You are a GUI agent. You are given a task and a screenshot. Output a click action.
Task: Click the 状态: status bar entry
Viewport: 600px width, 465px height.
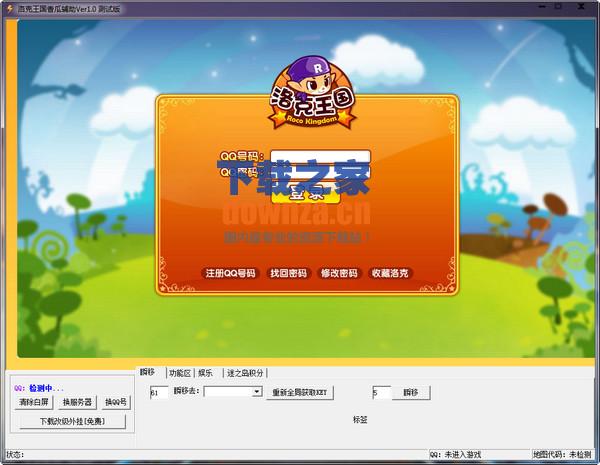[x=15, y=455]
